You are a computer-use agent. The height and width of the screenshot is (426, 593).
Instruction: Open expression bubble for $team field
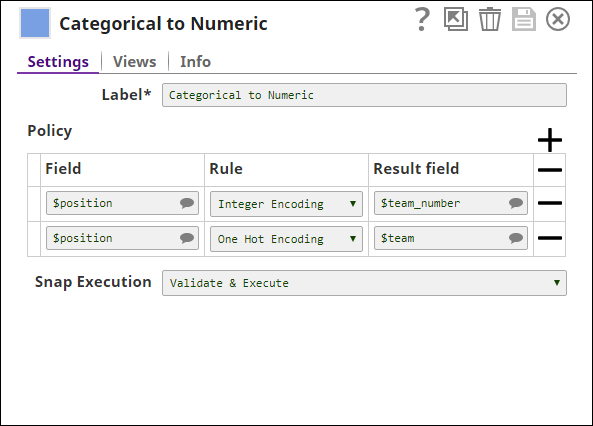tap(516, 238)
